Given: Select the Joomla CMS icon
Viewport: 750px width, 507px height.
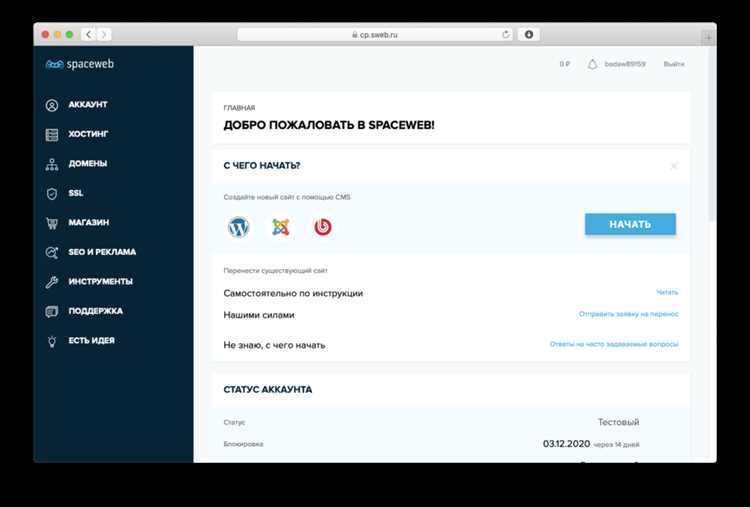Looking at the screenshot, I should tap(281, 227).
